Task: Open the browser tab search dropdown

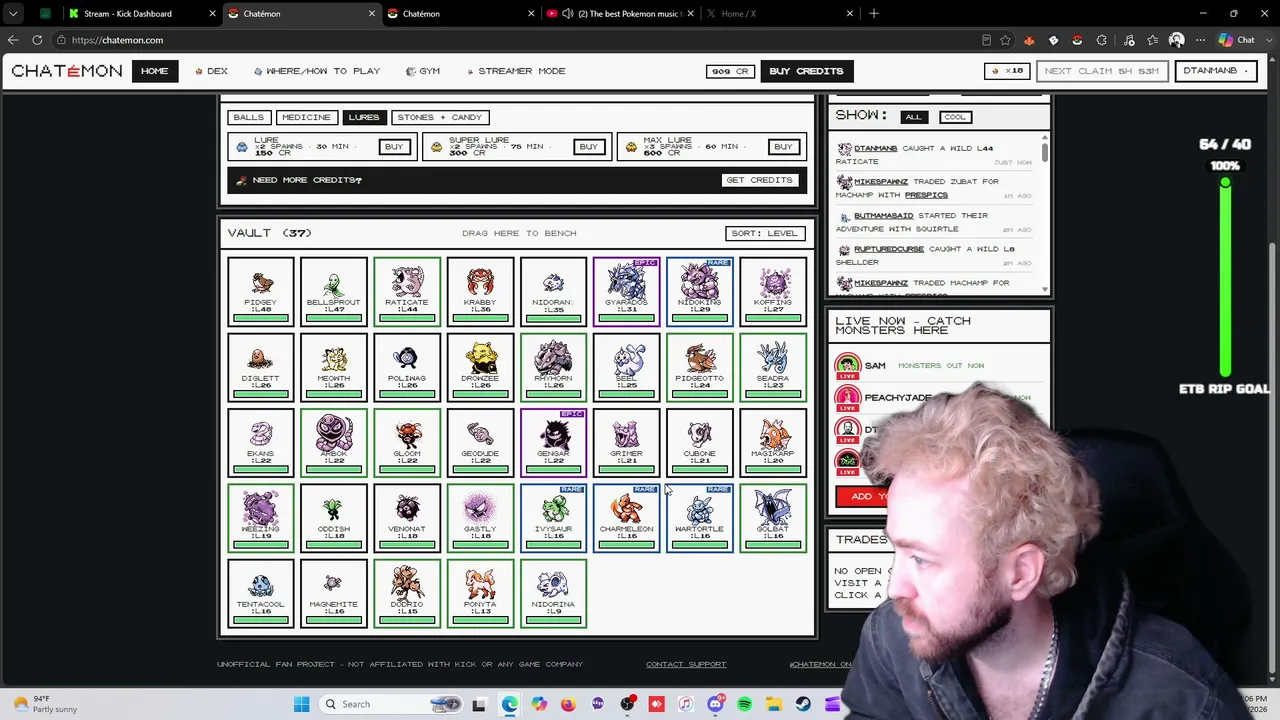Action: pyautogui.click(x=13, y=14)
